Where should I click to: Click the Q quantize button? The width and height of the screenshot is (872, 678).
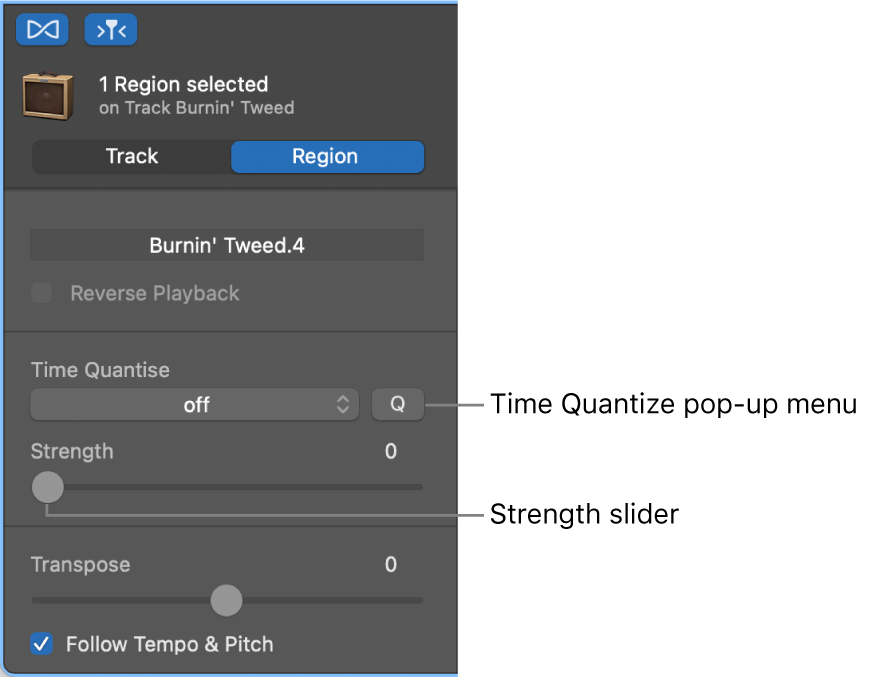point(397,404)
